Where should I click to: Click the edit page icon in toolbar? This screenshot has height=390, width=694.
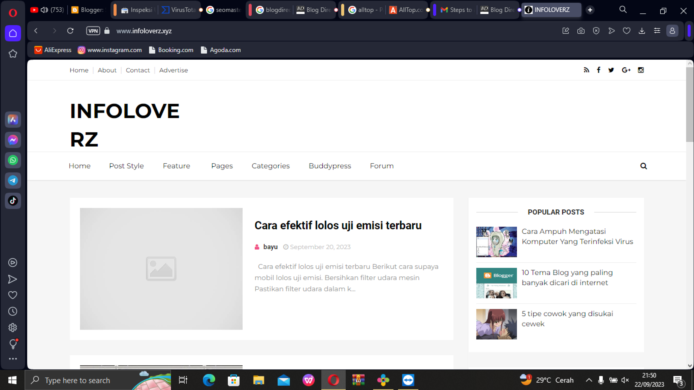(x=566, y=31)
